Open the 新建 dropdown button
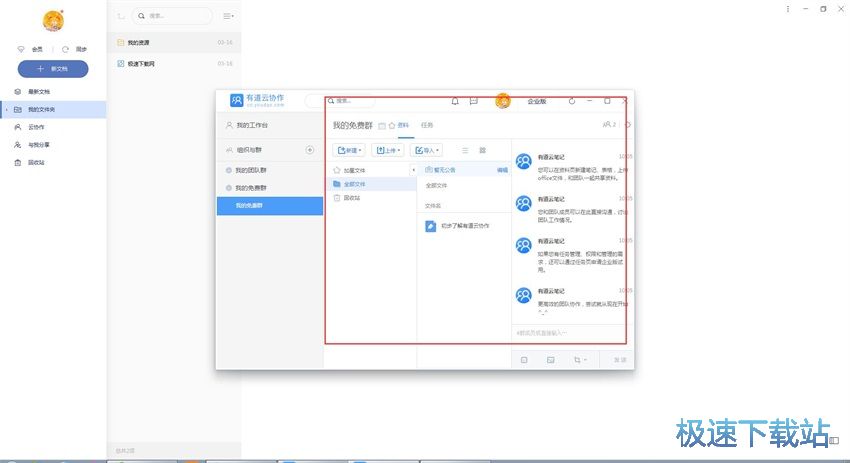 point(349,150)
